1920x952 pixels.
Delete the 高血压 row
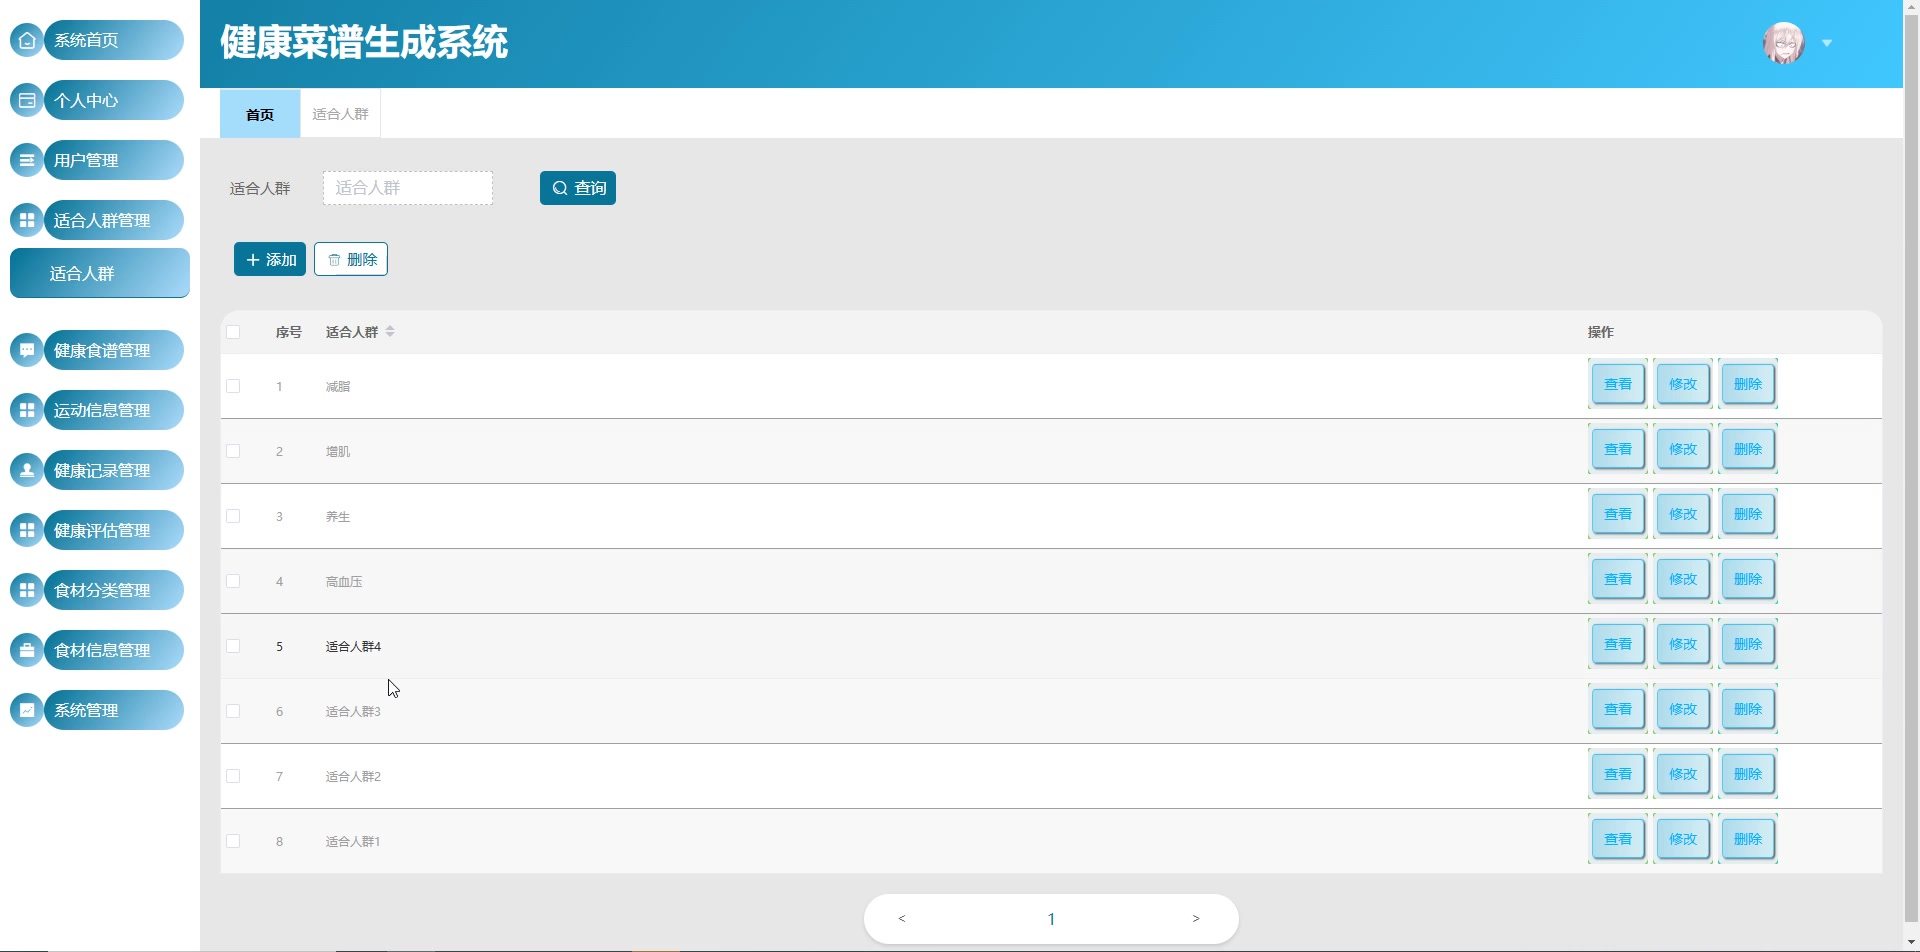(1748, 579)
